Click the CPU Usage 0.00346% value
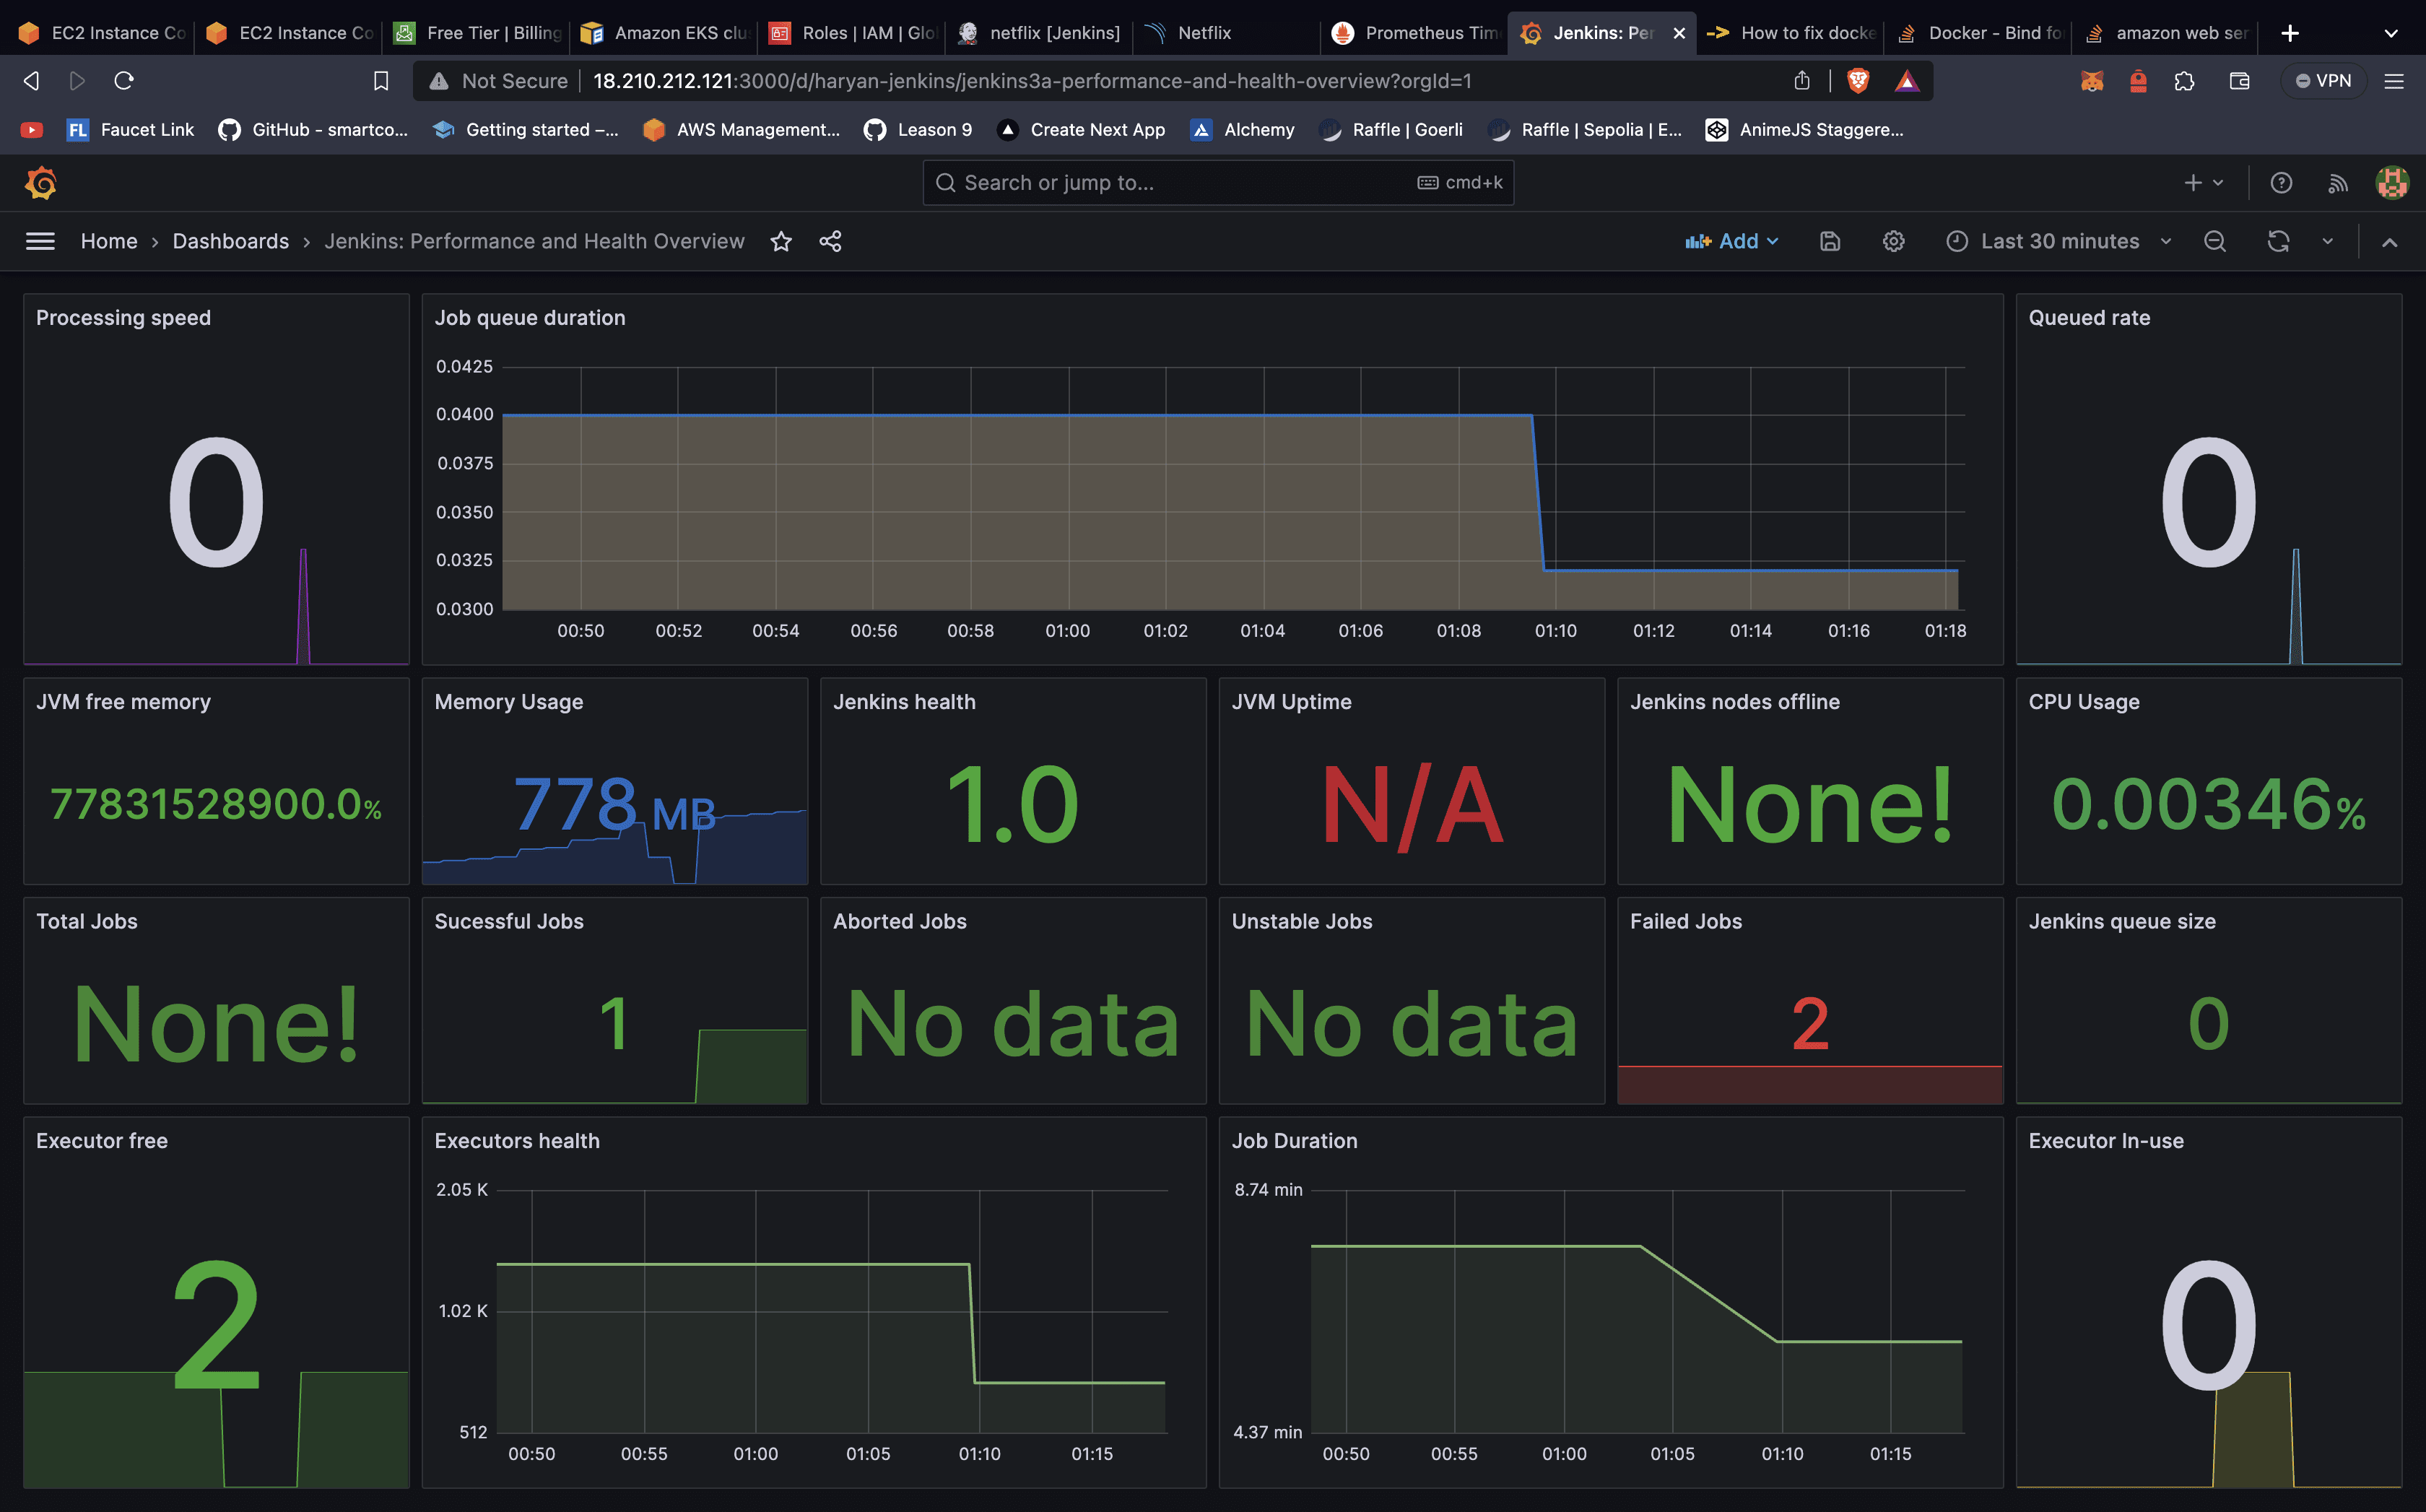Image resolution: width=2426 pixels, height=1512 pixels. click(2208, 805)
